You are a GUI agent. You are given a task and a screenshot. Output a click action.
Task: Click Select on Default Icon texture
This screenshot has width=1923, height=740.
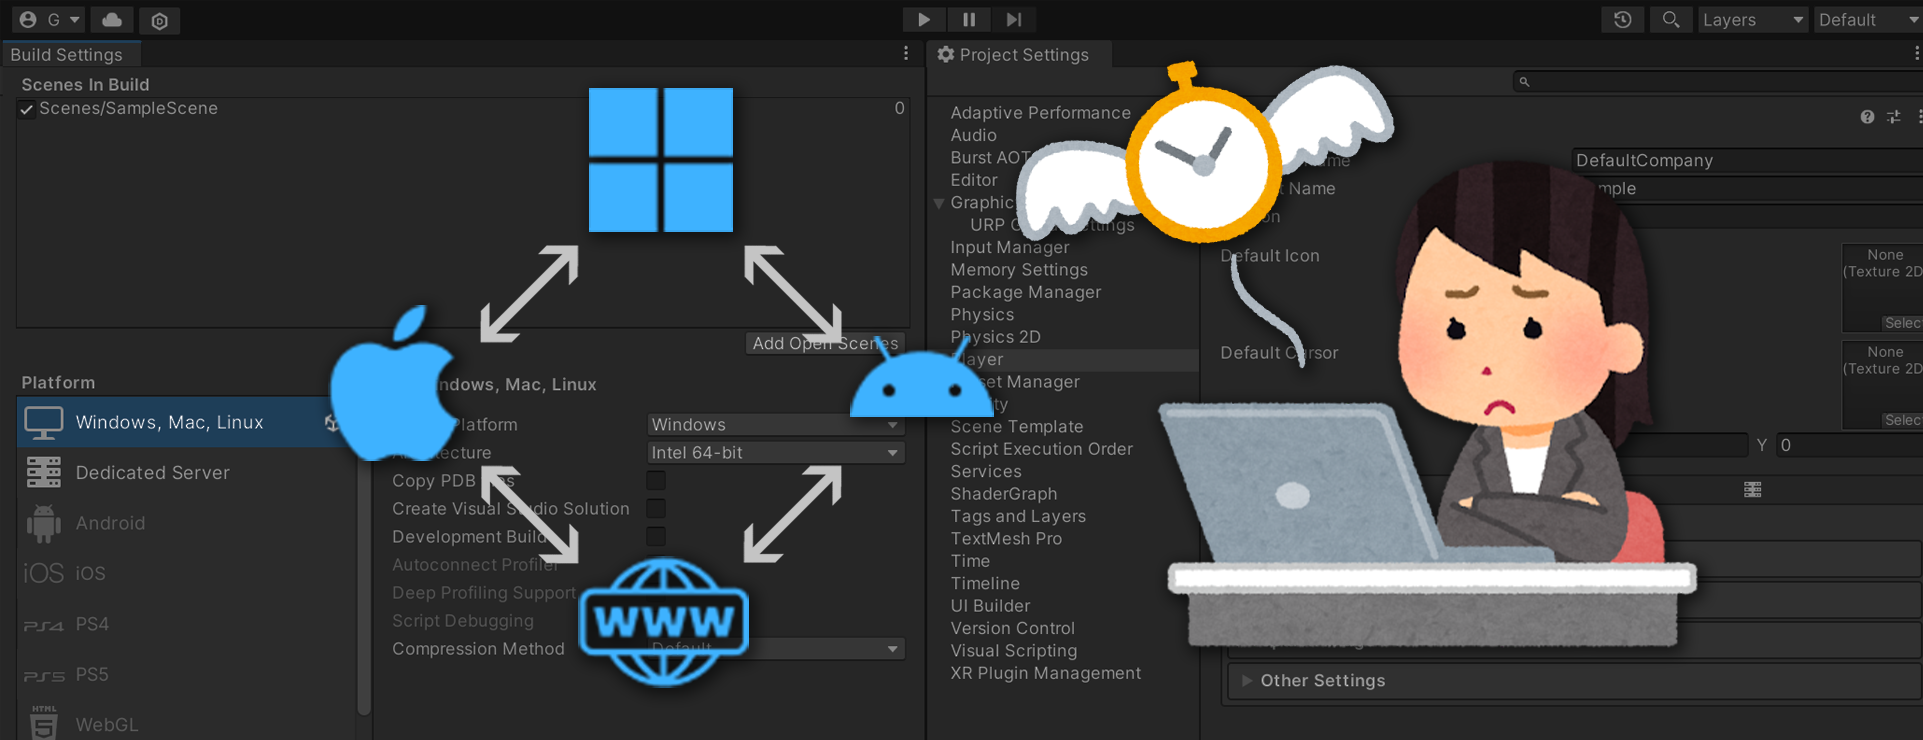click(x=1901, y=323)
